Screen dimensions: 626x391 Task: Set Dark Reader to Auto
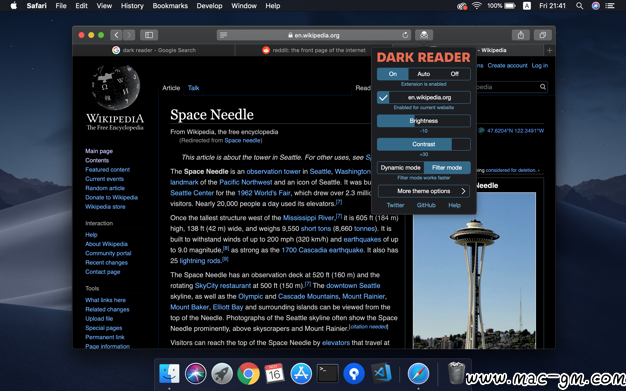[x=424, y=74]
